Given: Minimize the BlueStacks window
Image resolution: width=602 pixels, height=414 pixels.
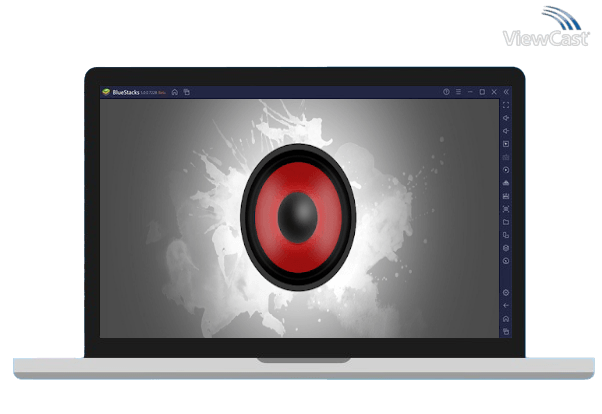Looking at the screenshot, I should point(470,92).
